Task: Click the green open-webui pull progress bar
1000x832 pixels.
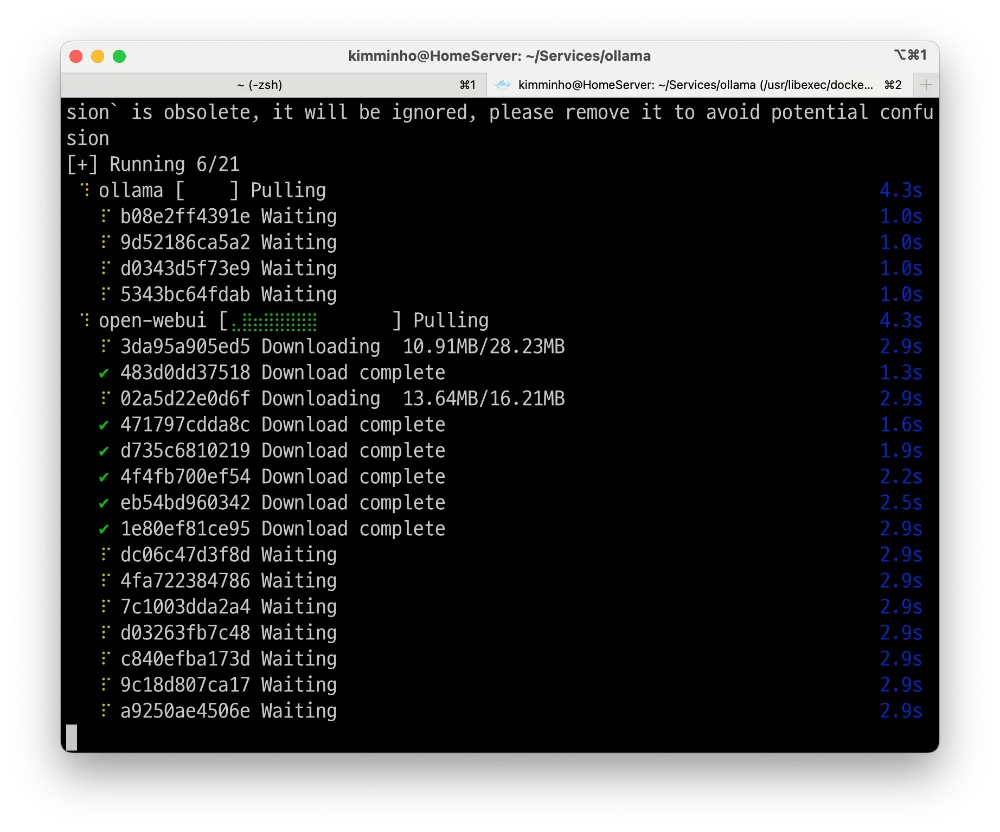Action: pos(274,322)
